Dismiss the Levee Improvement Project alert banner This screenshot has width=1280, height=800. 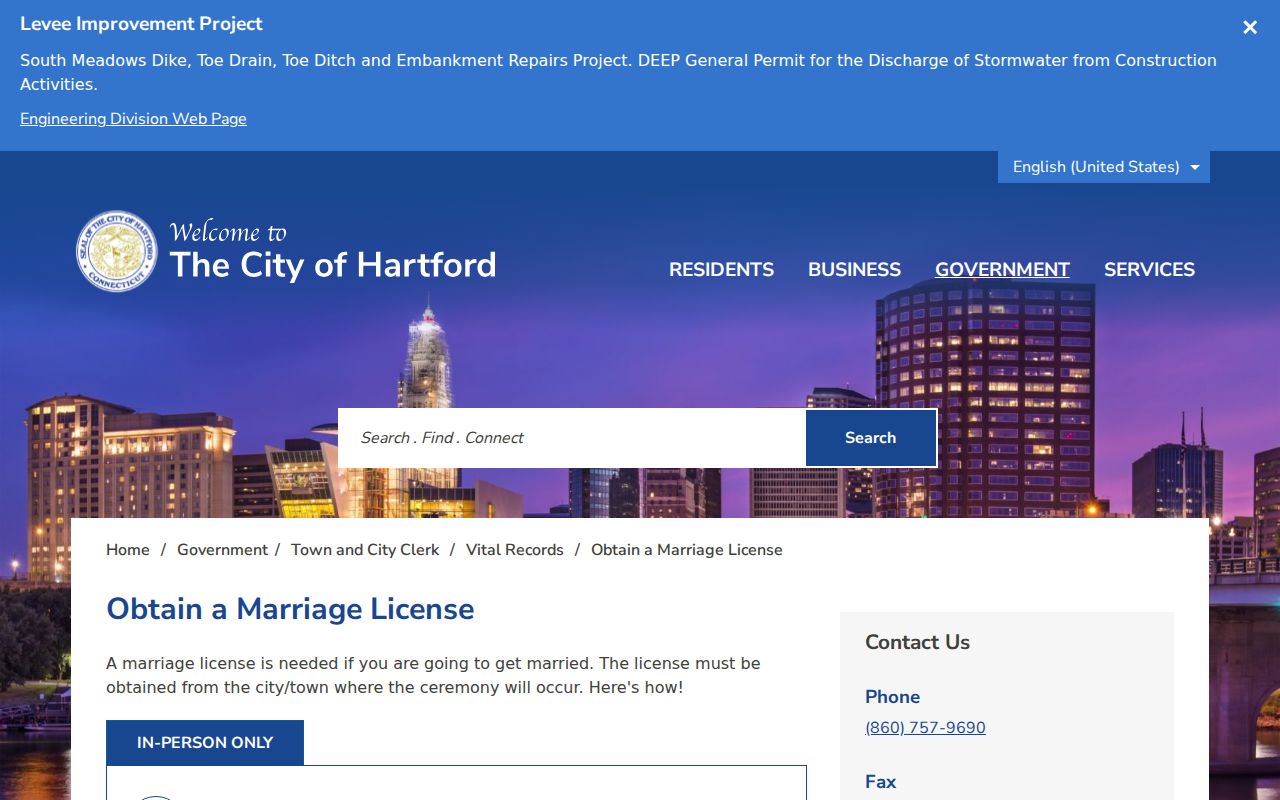(1250, 28)
